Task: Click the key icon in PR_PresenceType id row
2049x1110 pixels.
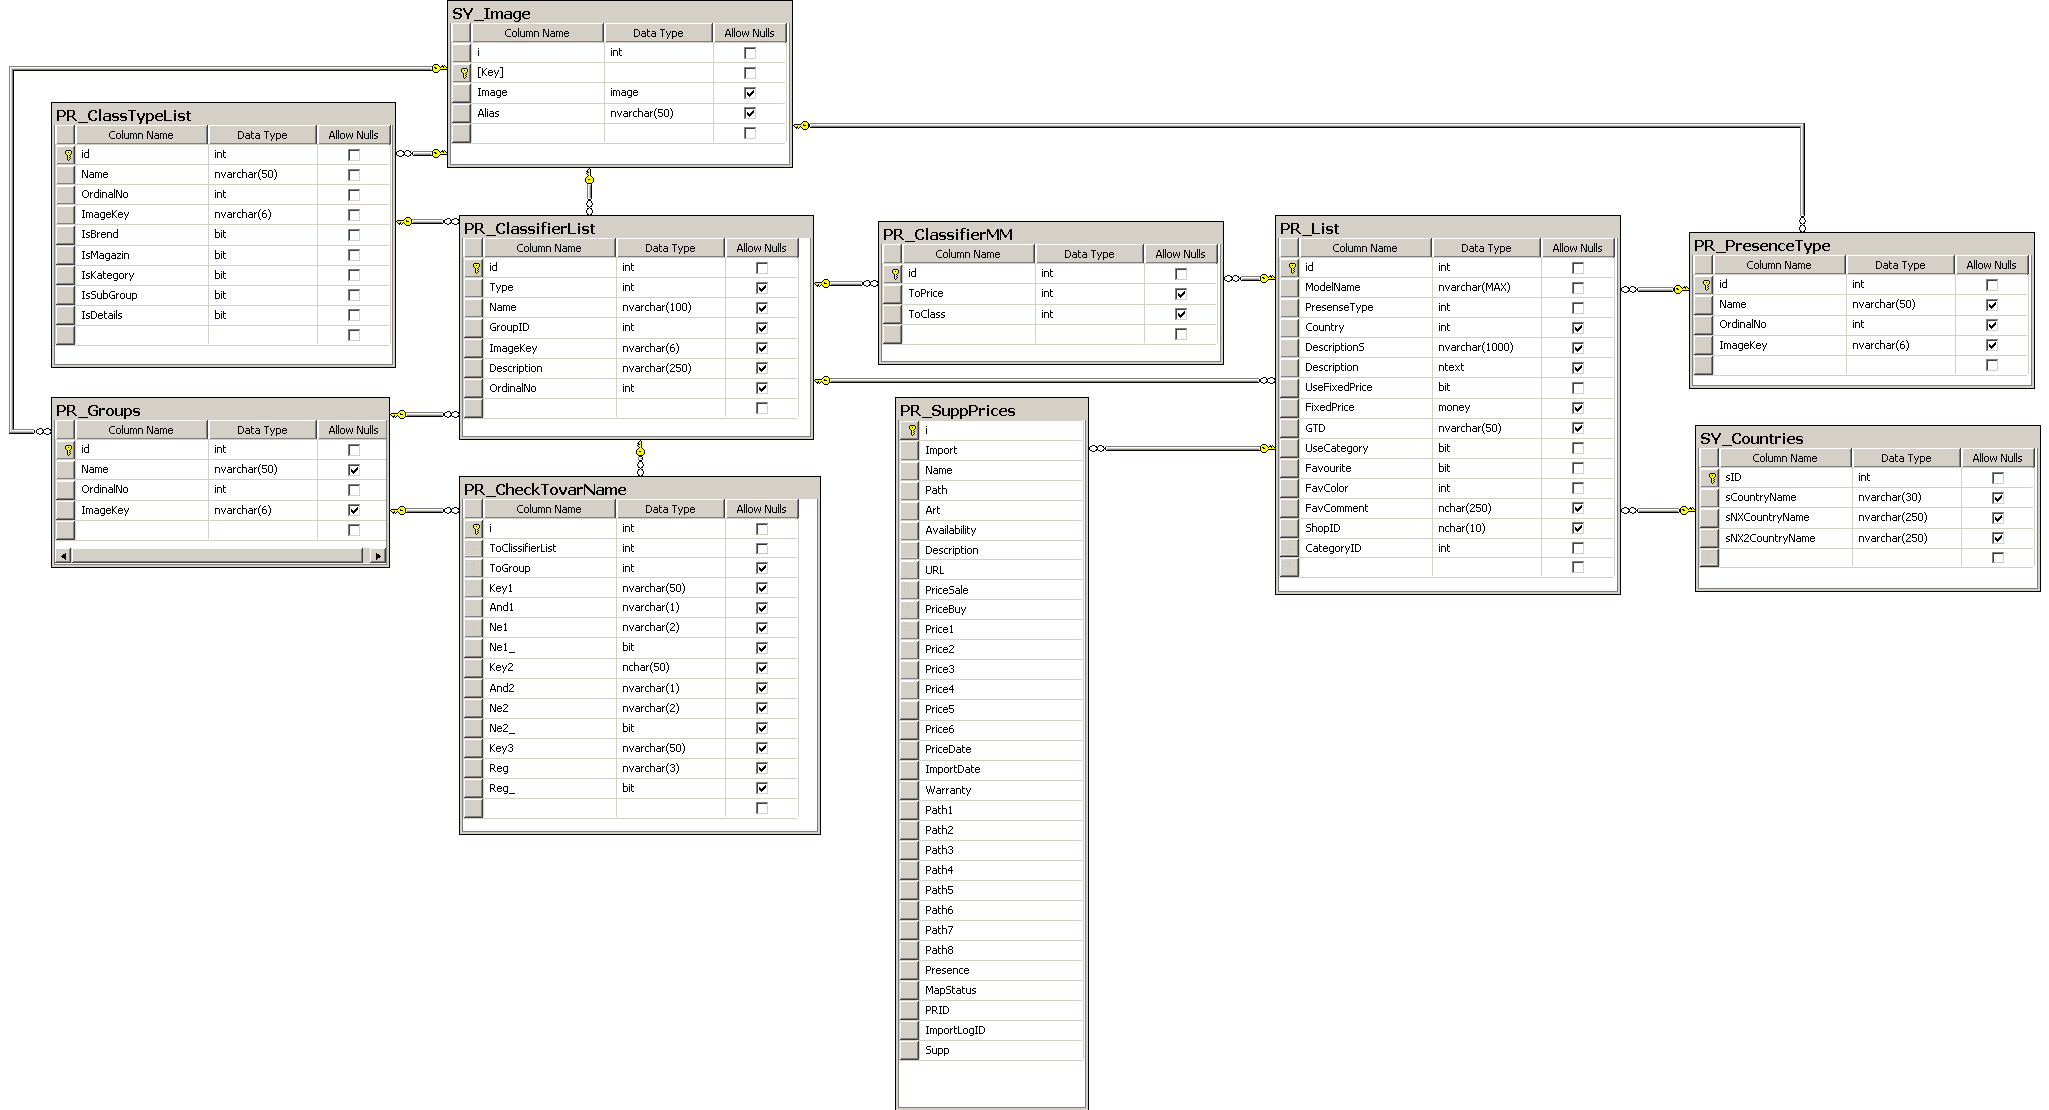Action: click(1706, 285)
